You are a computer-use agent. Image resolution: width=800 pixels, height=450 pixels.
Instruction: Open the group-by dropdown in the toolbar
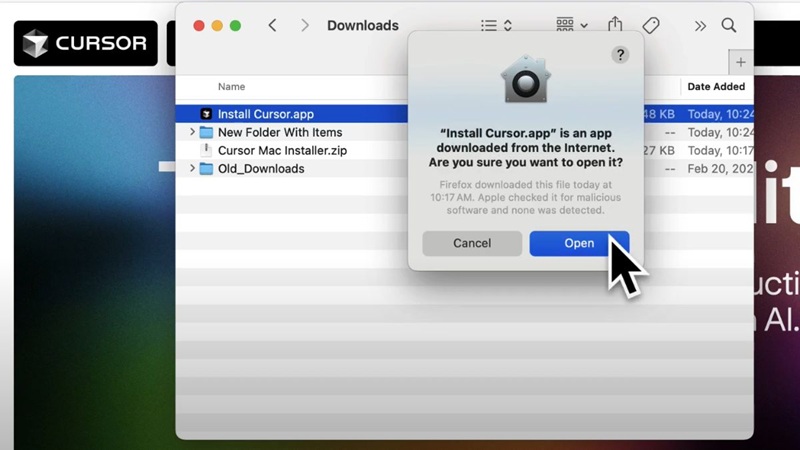pos(572,25)
